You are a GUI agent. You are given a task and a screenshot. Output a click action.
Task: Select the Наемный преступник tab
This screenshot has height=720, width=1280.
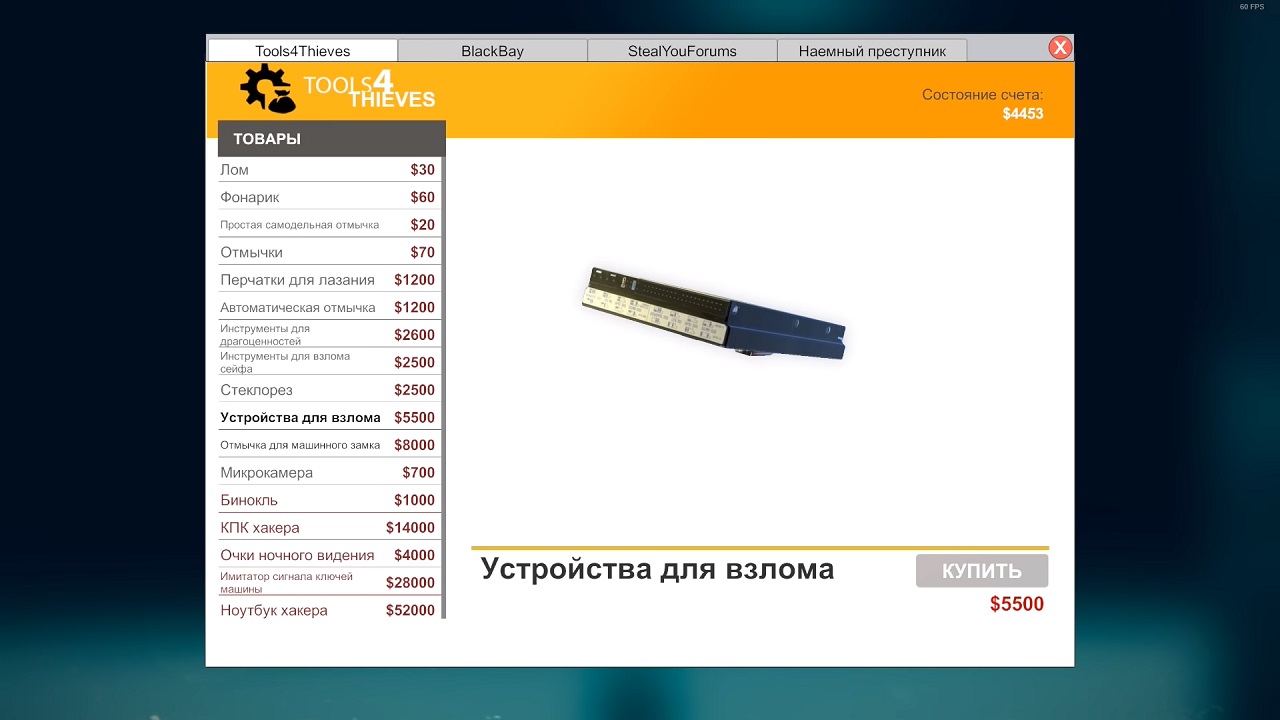click(872, 51)
